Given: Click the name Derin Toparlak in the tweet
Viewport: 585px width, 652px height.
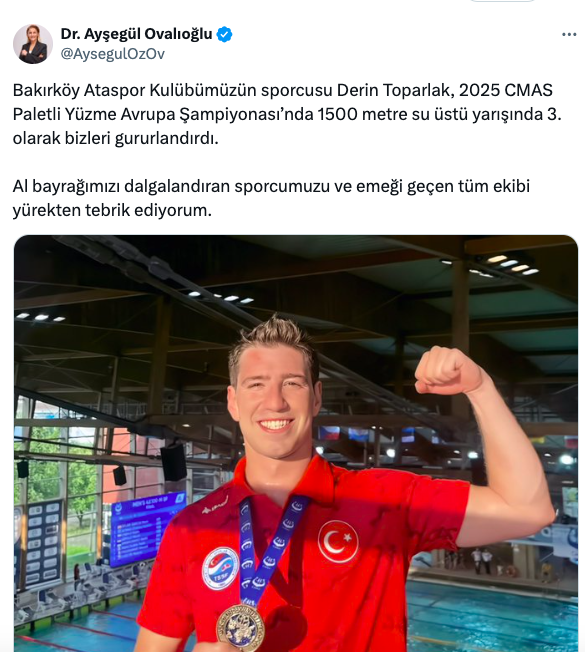Looking at the screenshot, I should (395, 90).
